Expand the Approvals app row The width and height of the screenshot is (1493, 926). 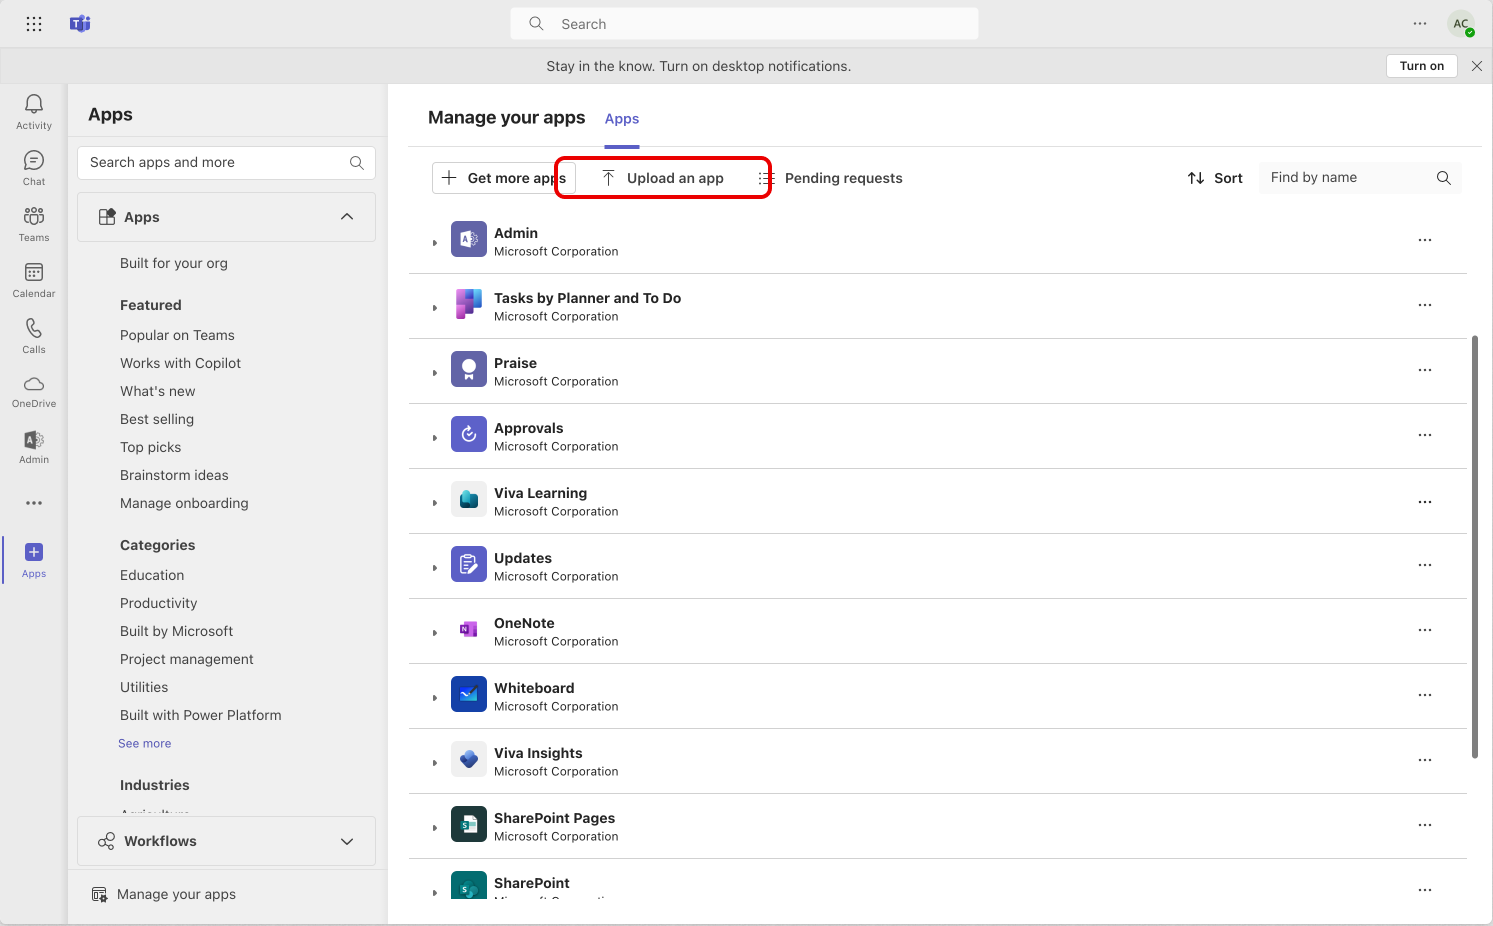pos(435,438)
